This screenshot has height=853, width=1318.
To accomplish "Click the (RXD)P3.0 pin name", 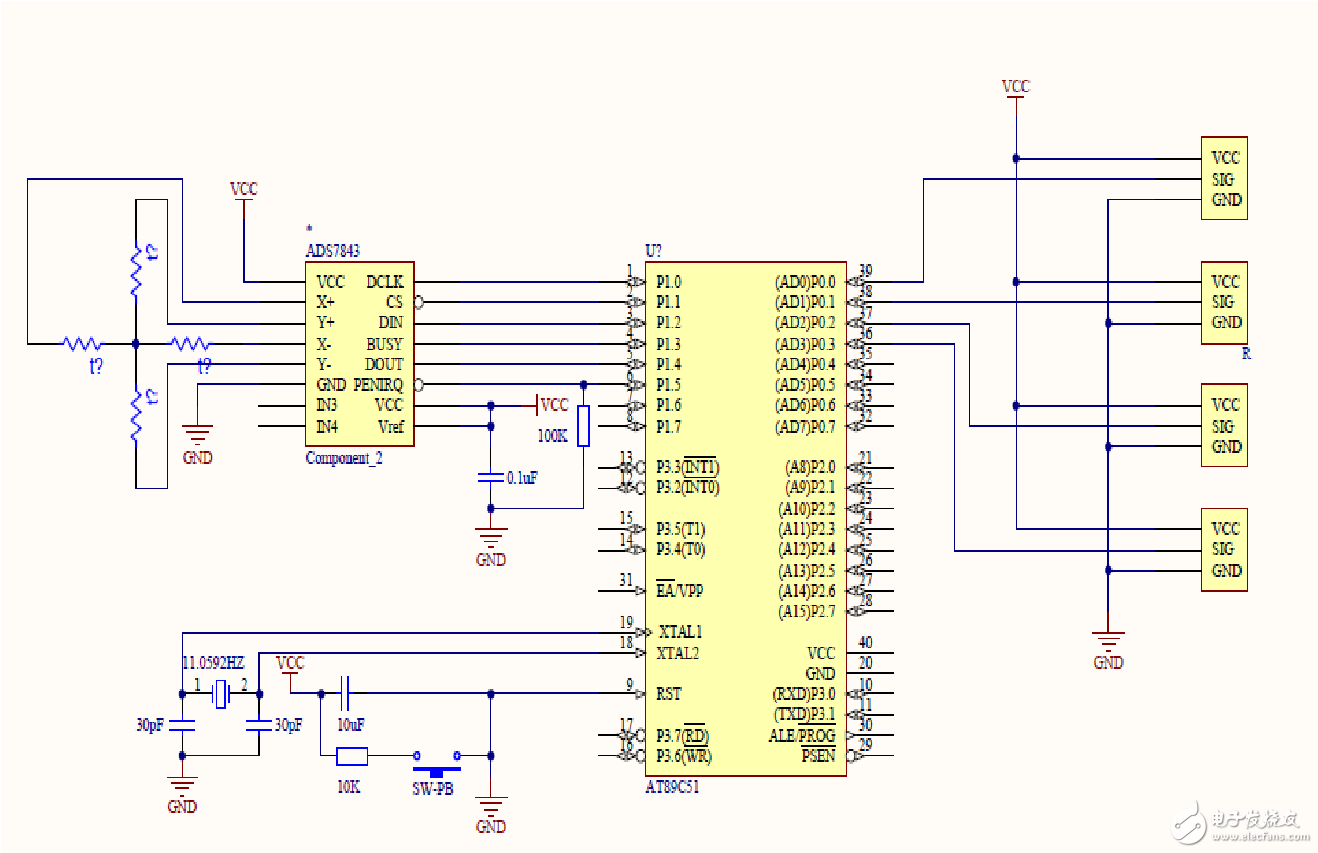I will click(x=803, y=694).
